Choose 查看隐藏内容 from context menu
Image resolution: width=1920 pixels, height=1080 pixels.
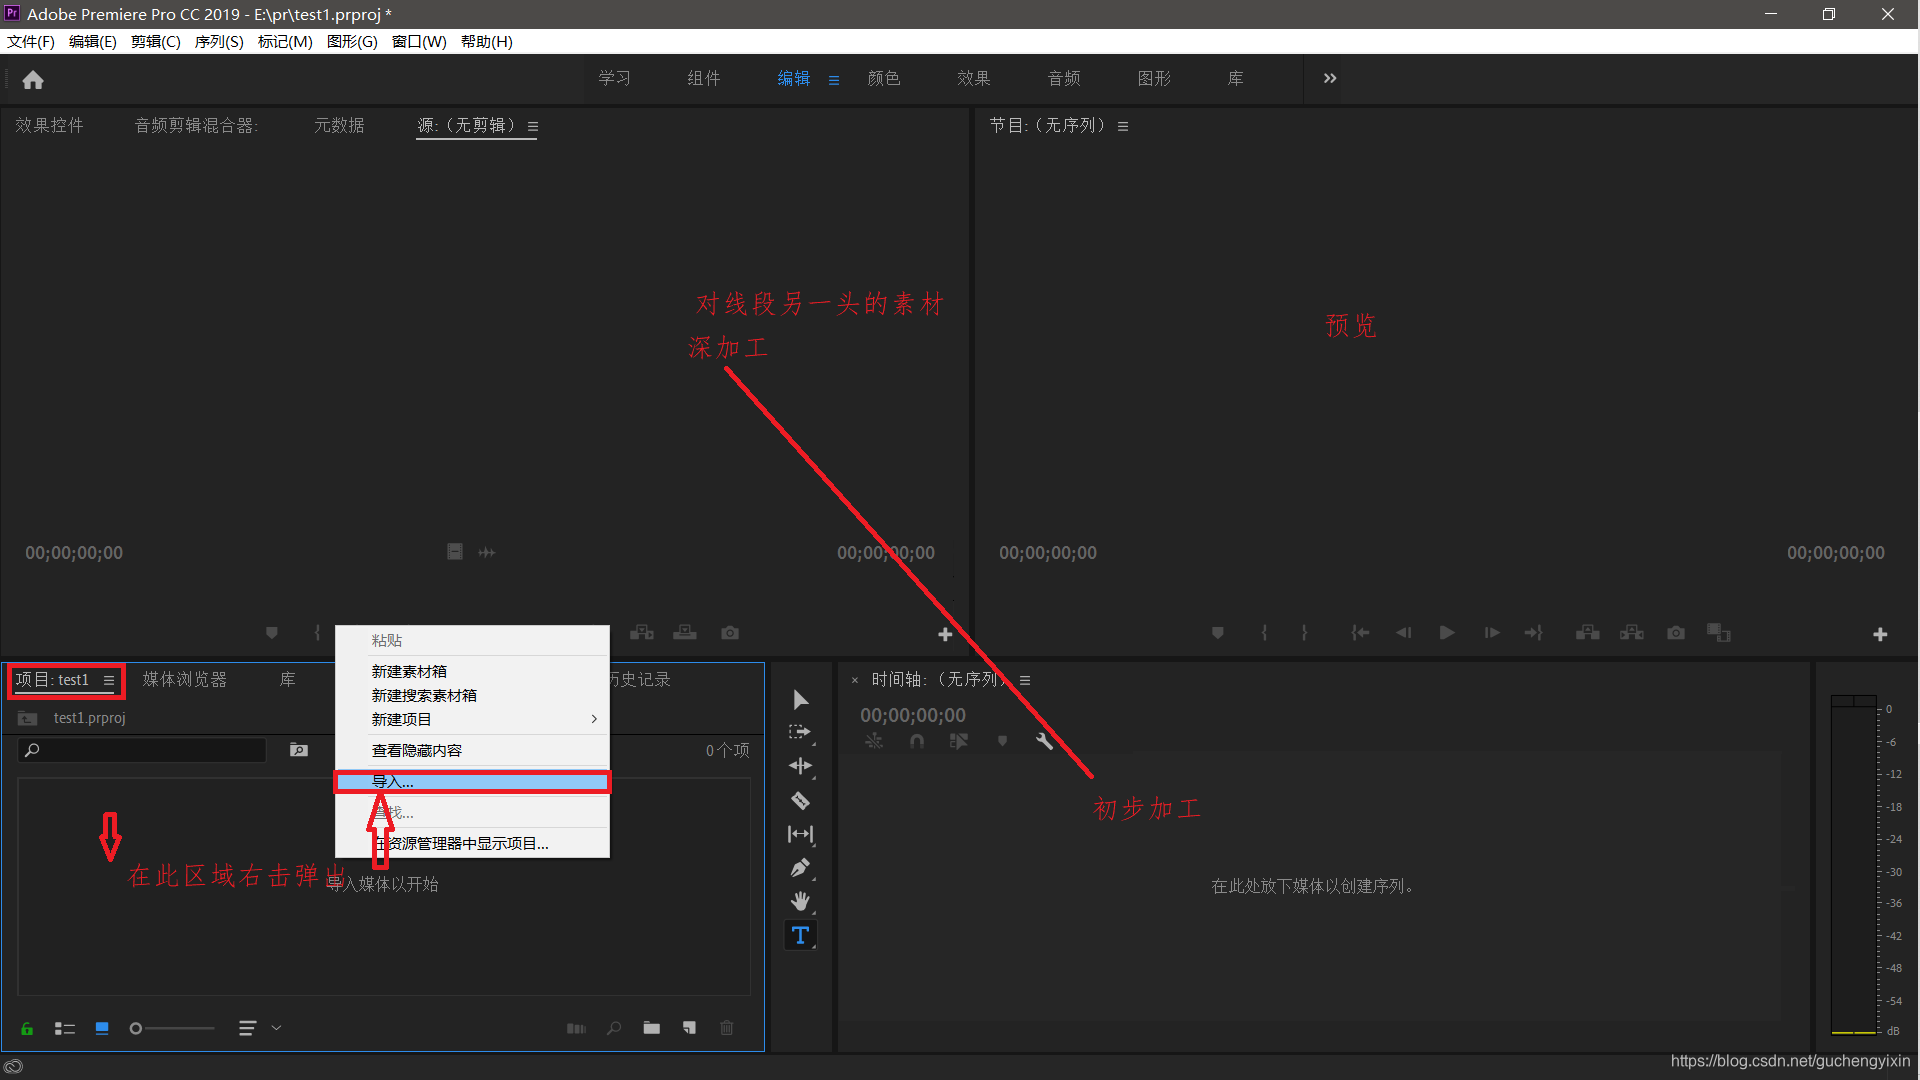(x=472, y=750)
